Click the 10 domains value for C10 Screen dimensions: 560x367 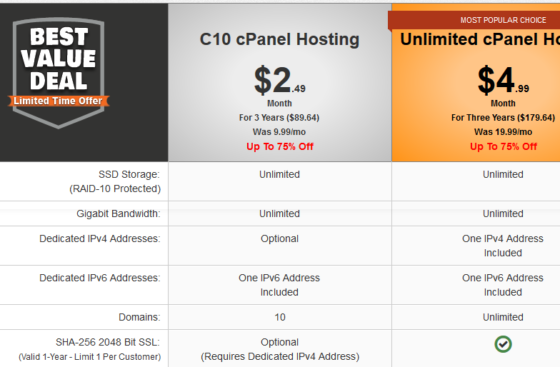point(280,317)
